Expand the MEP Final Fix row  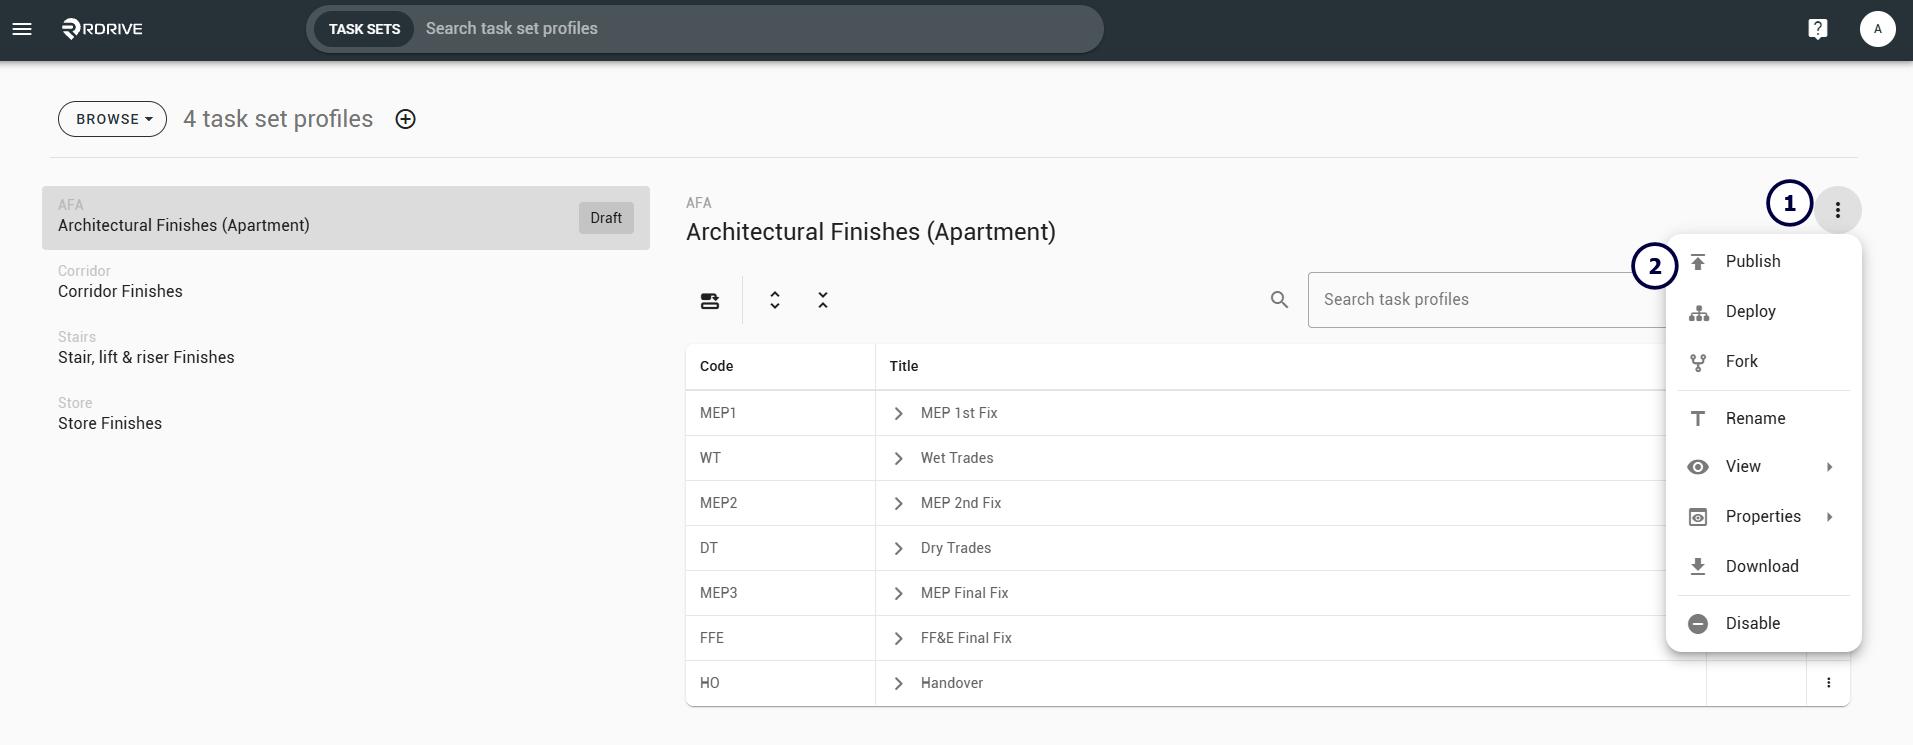pos(898,593)
